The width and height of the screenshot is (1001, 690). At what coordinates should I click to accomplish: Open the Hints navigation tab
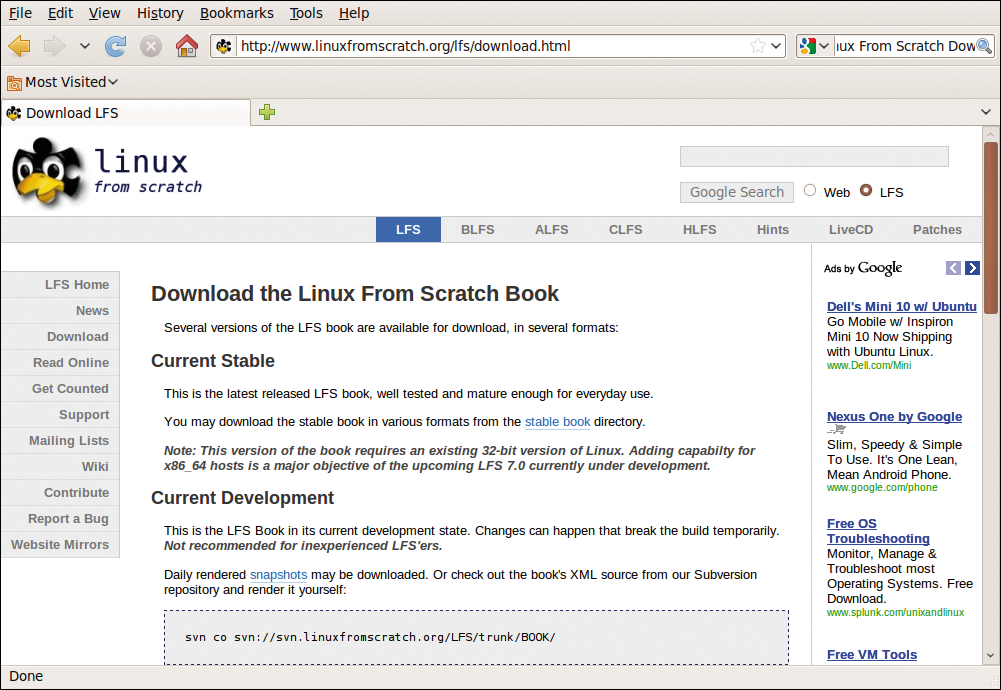click(773, 230)
